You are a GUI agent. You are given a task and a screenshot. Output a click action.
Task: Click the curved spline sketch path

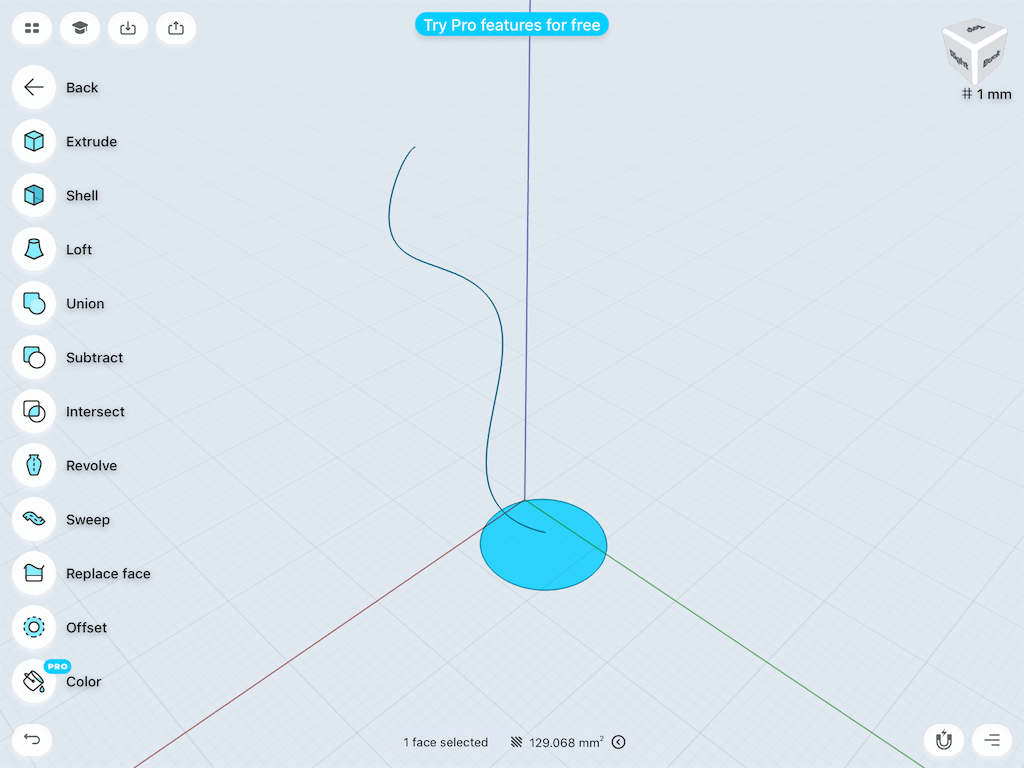pyautogui.click(x=502, y=340)
